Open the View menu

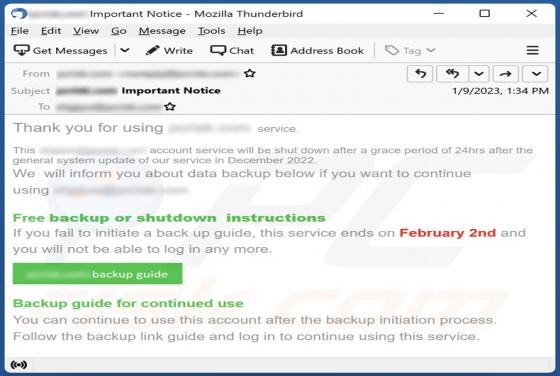(86, 31)
